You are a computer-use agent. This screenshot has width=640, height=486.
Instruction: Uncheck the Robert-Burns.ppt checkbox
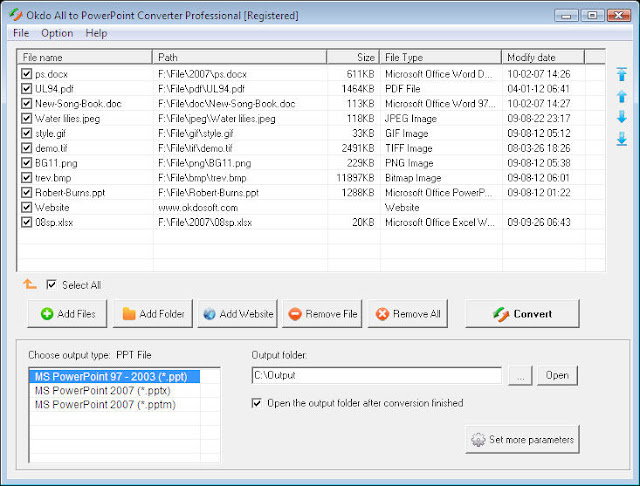27,193
